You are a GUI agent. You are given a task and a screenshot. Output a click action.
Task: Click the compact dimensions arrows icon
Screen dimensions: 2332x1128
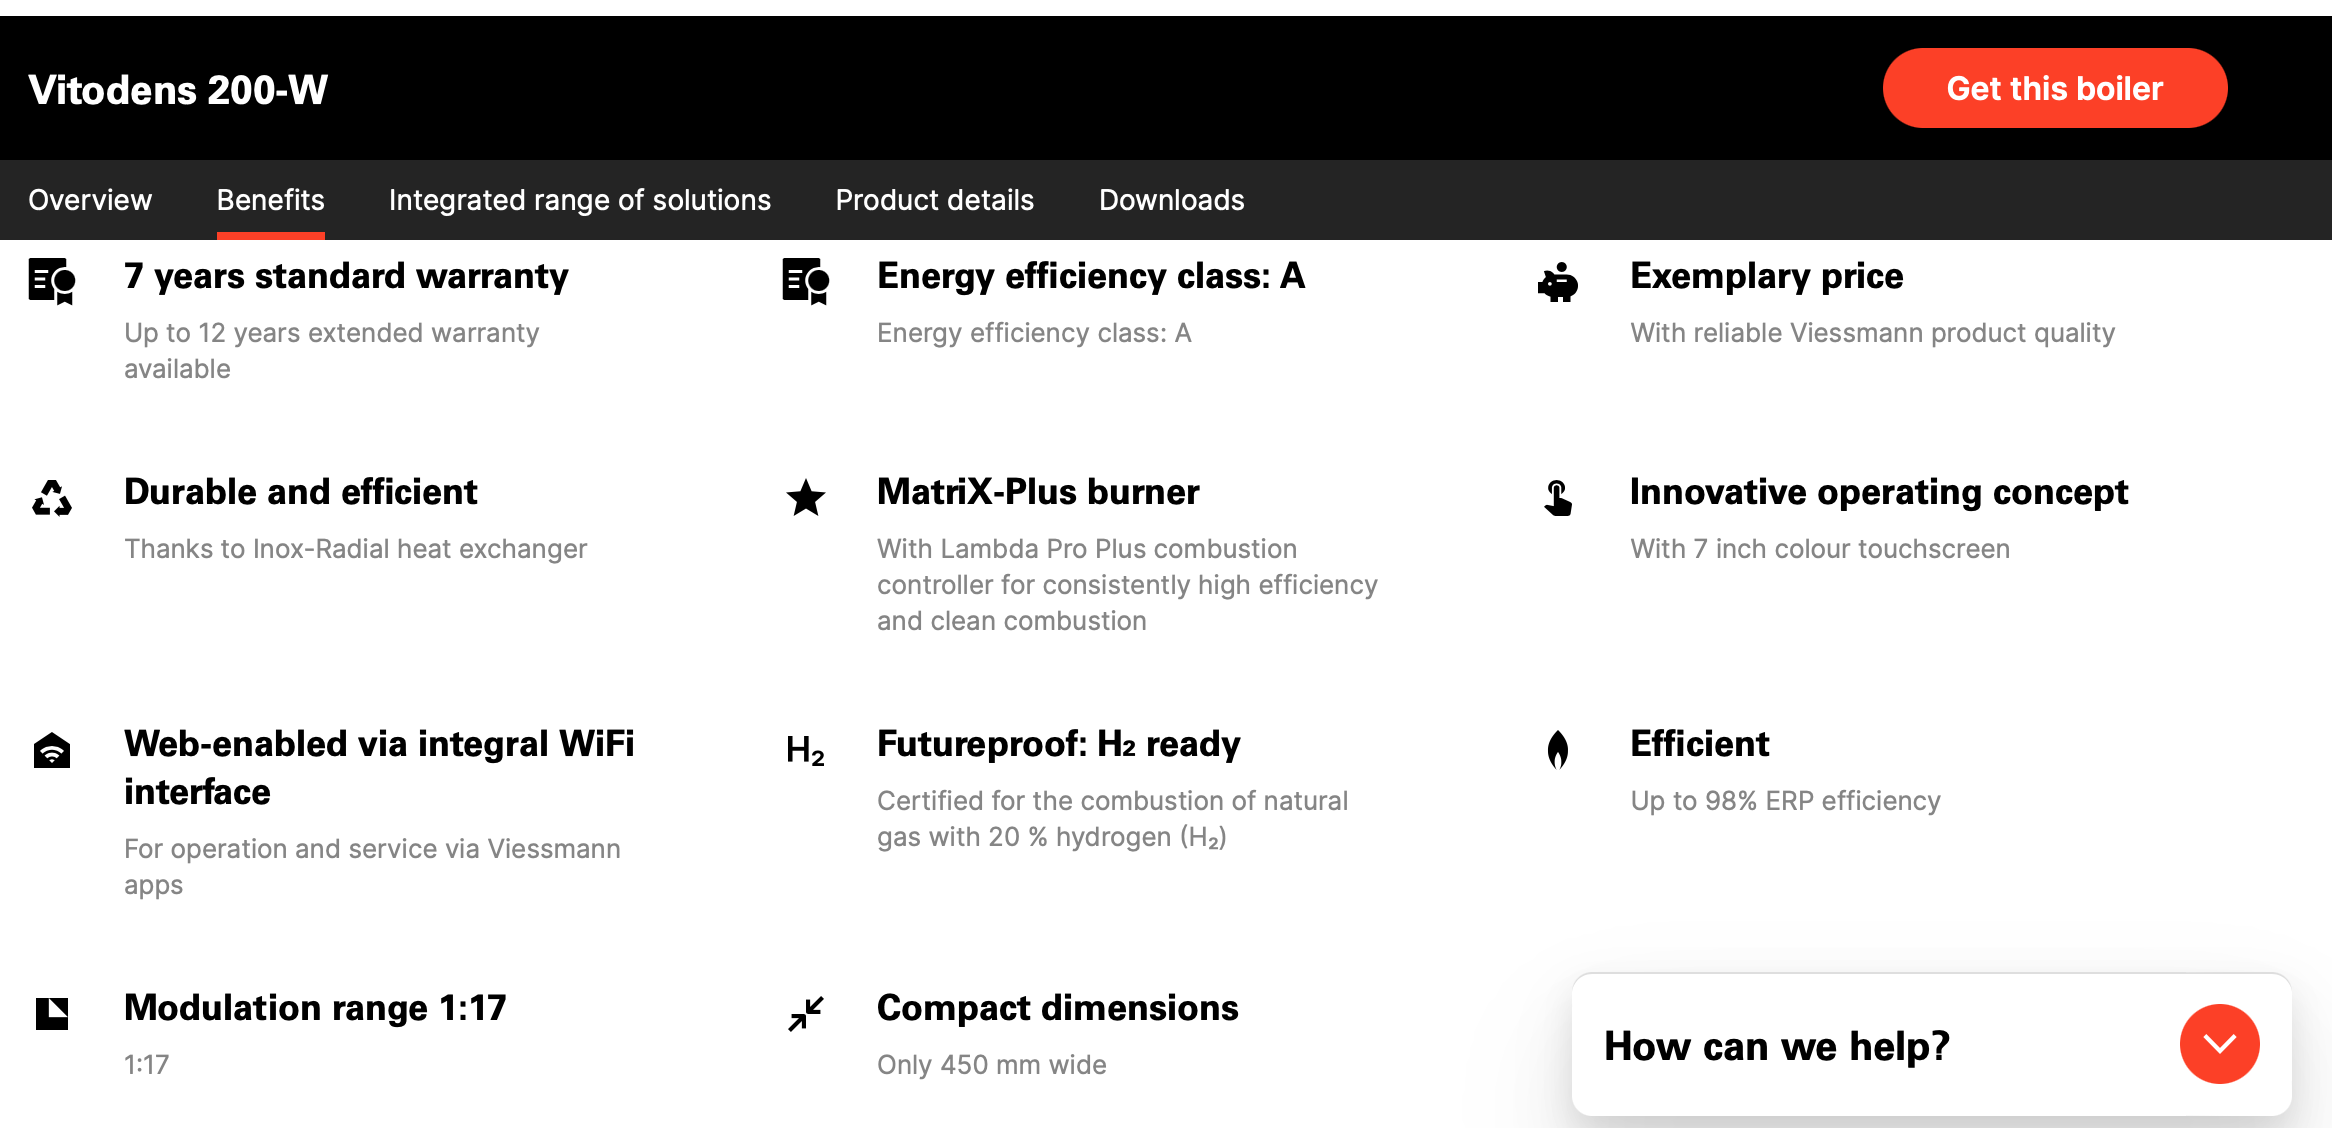806,1014
